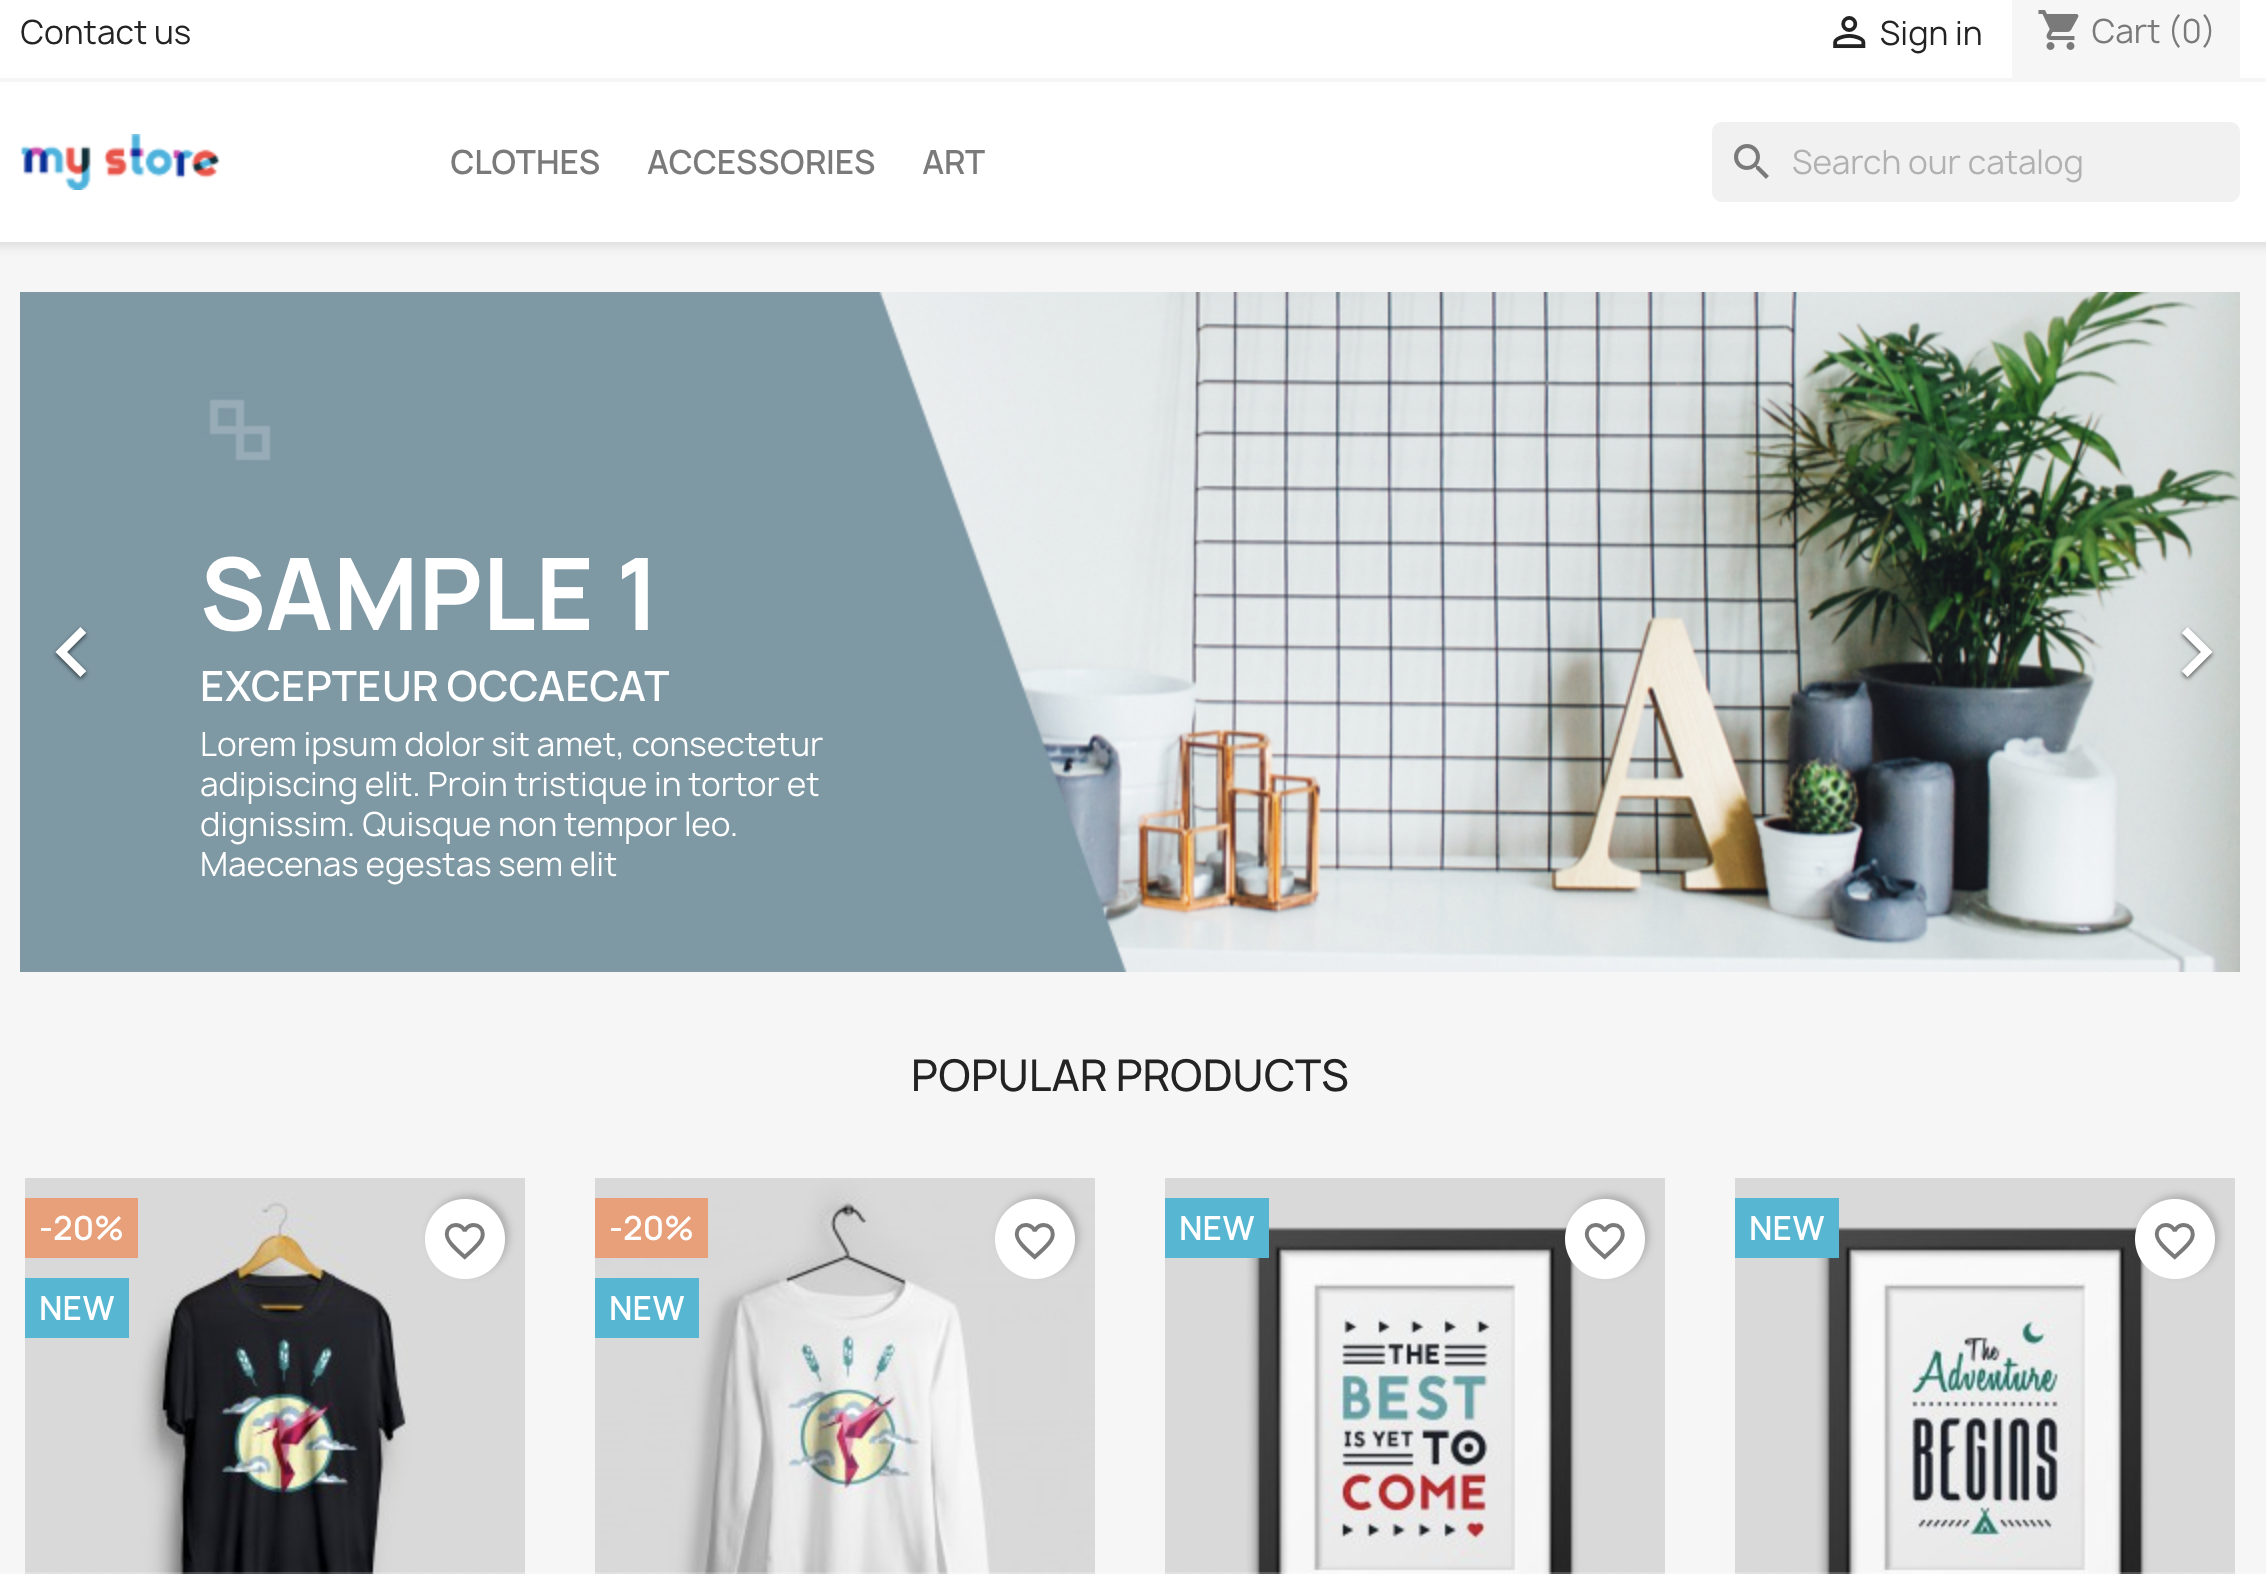Screen dimensions: 2266x1574
Task: Click the wishlist heart icon on white sweater
Action: point(1035,1240)
